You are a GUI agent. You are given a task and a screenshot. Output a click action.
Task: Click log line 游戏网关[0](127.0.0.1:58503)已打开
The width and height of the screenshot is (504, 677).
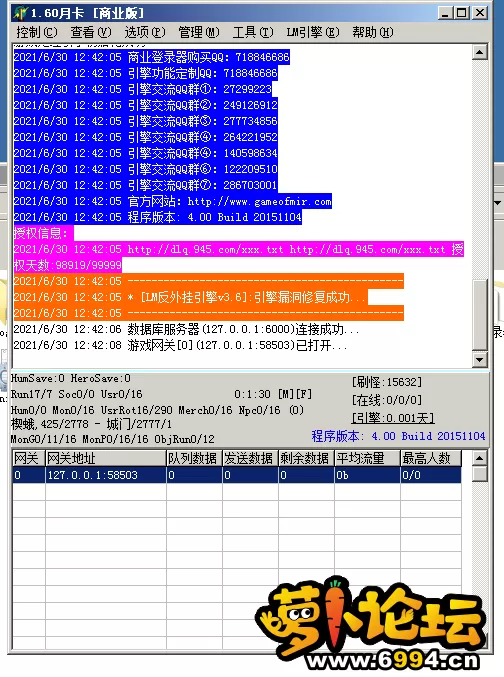pos(181,345)
